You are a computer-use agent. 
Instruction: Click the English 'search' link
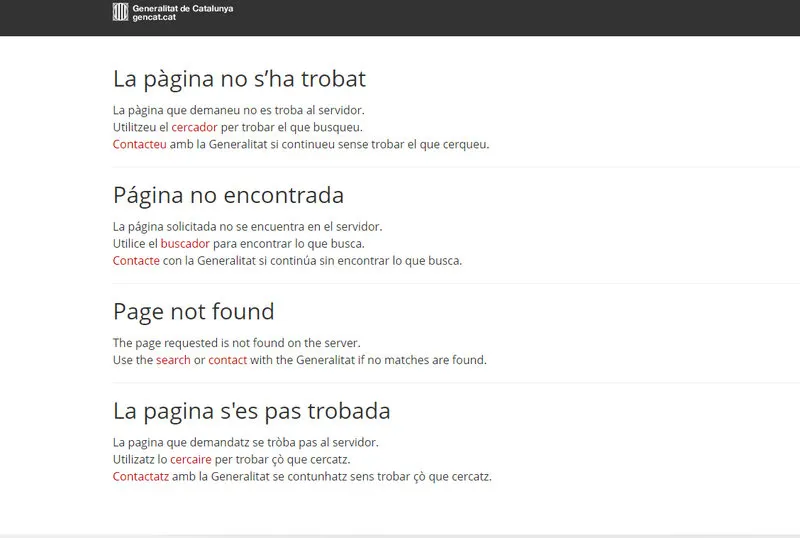[x=173, y=360]
